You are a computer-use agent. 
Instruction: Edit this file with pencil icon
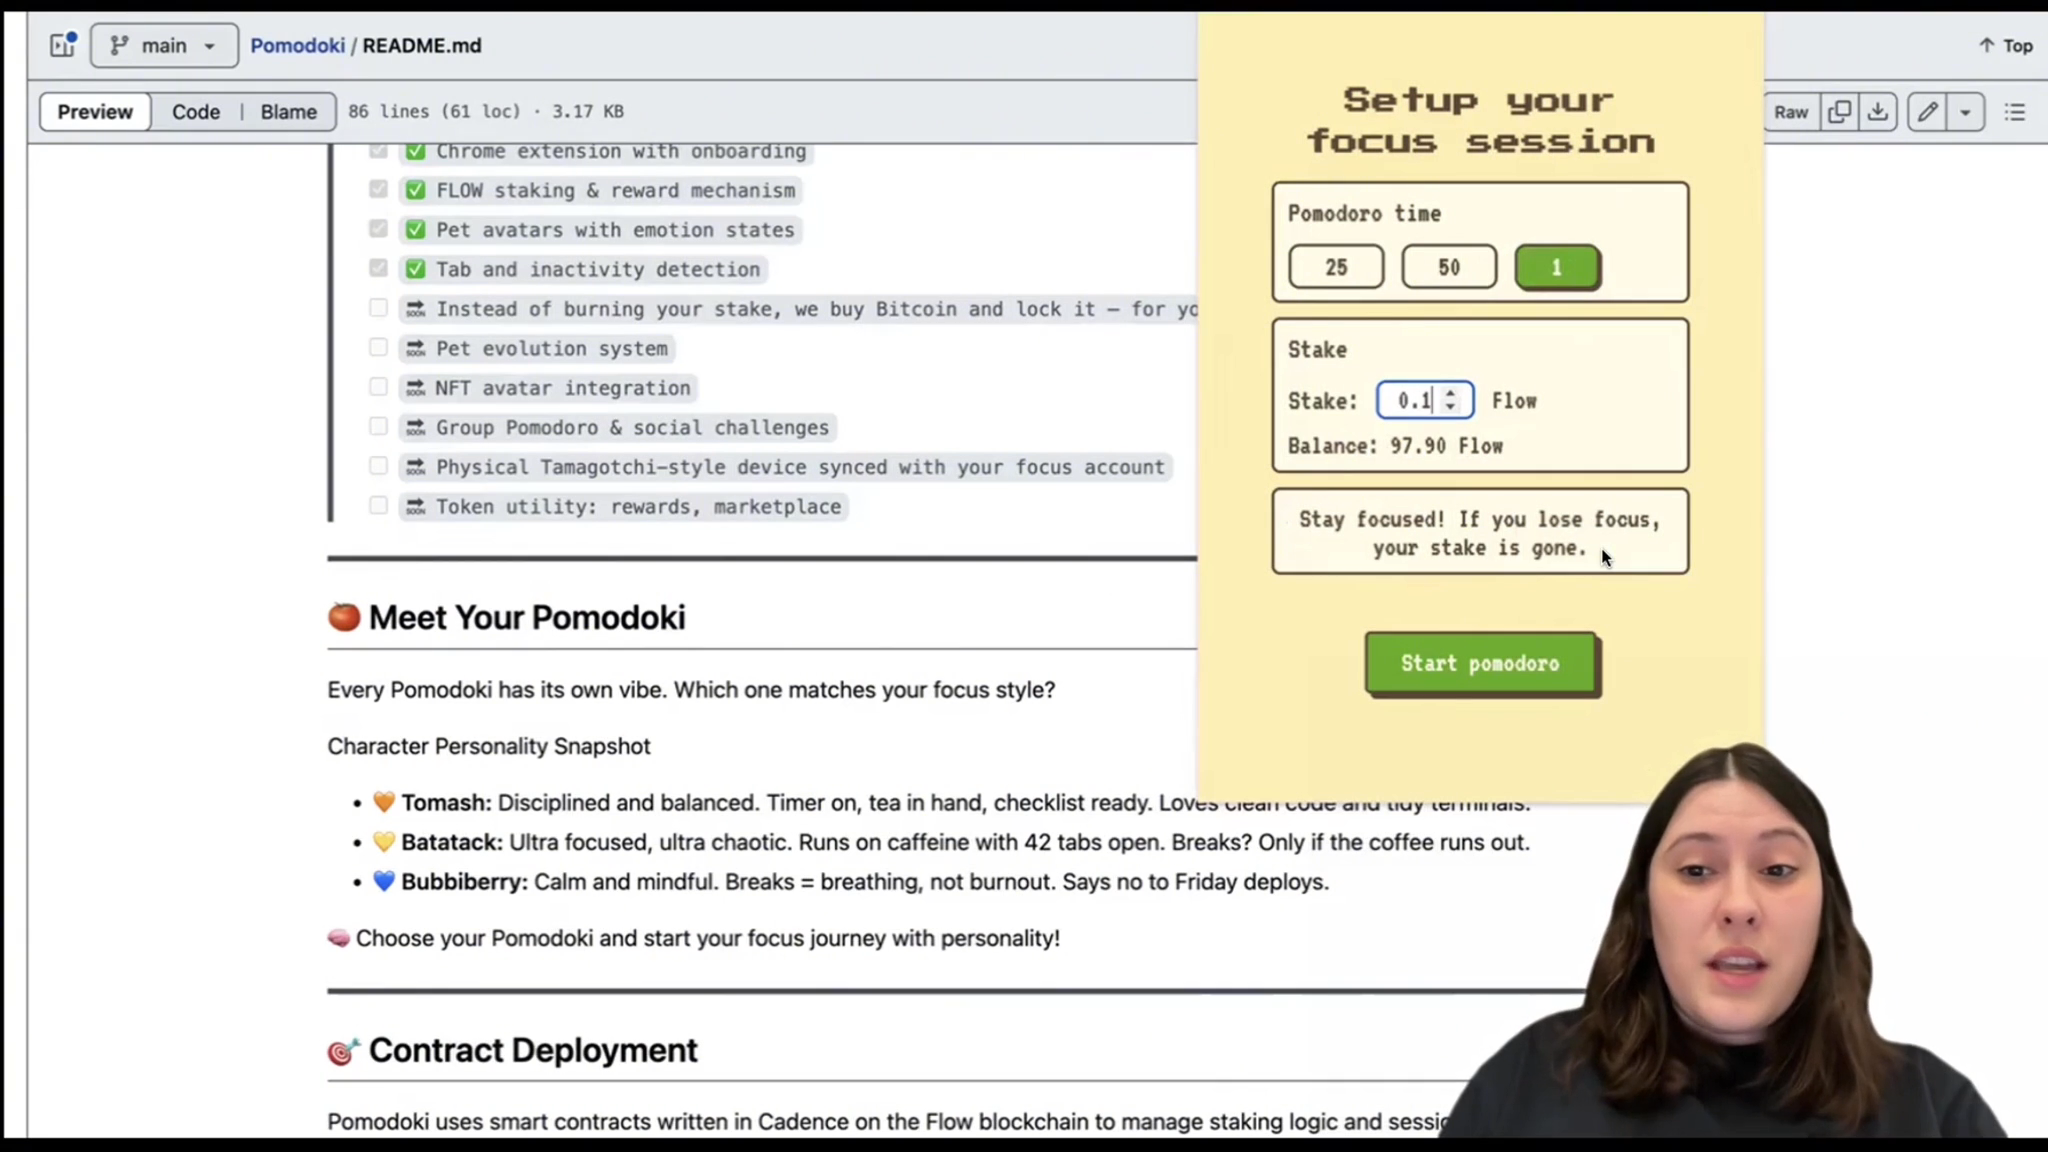tap(1927, 112)
